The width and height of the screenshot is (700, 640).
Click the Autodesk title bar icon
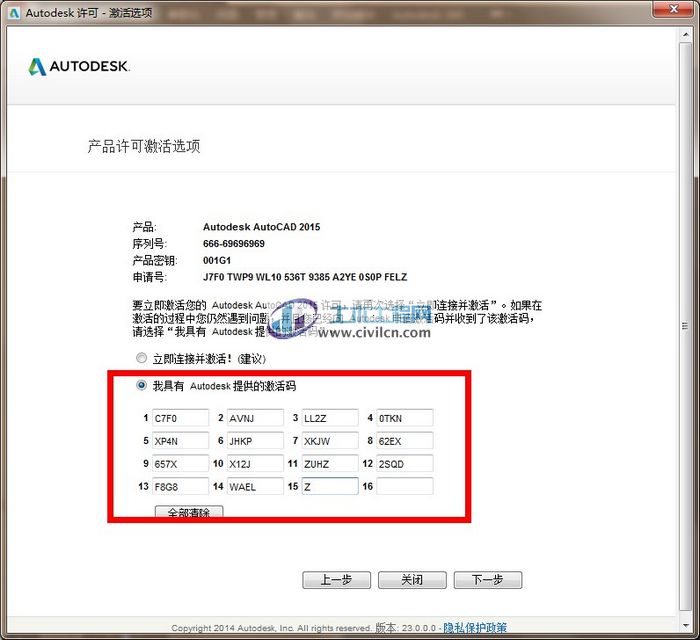[x=14, y=13]
